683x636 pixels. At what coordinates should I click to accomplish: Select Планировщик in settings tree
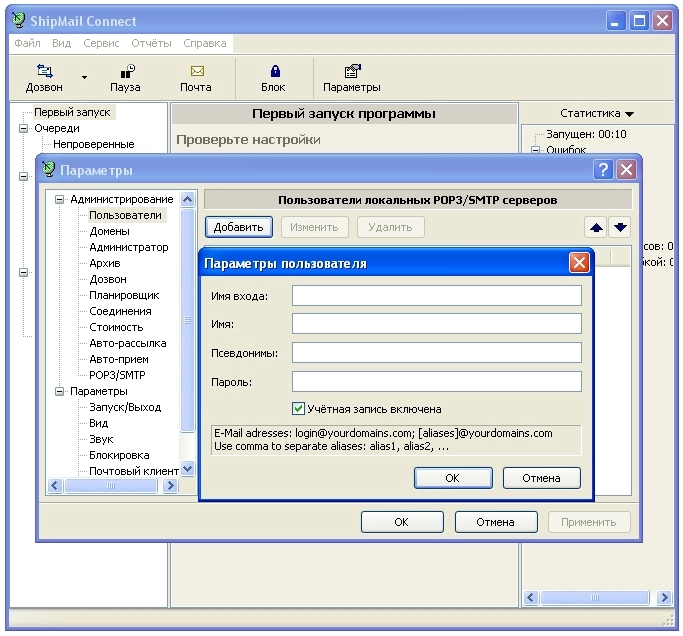pos(124,295)
